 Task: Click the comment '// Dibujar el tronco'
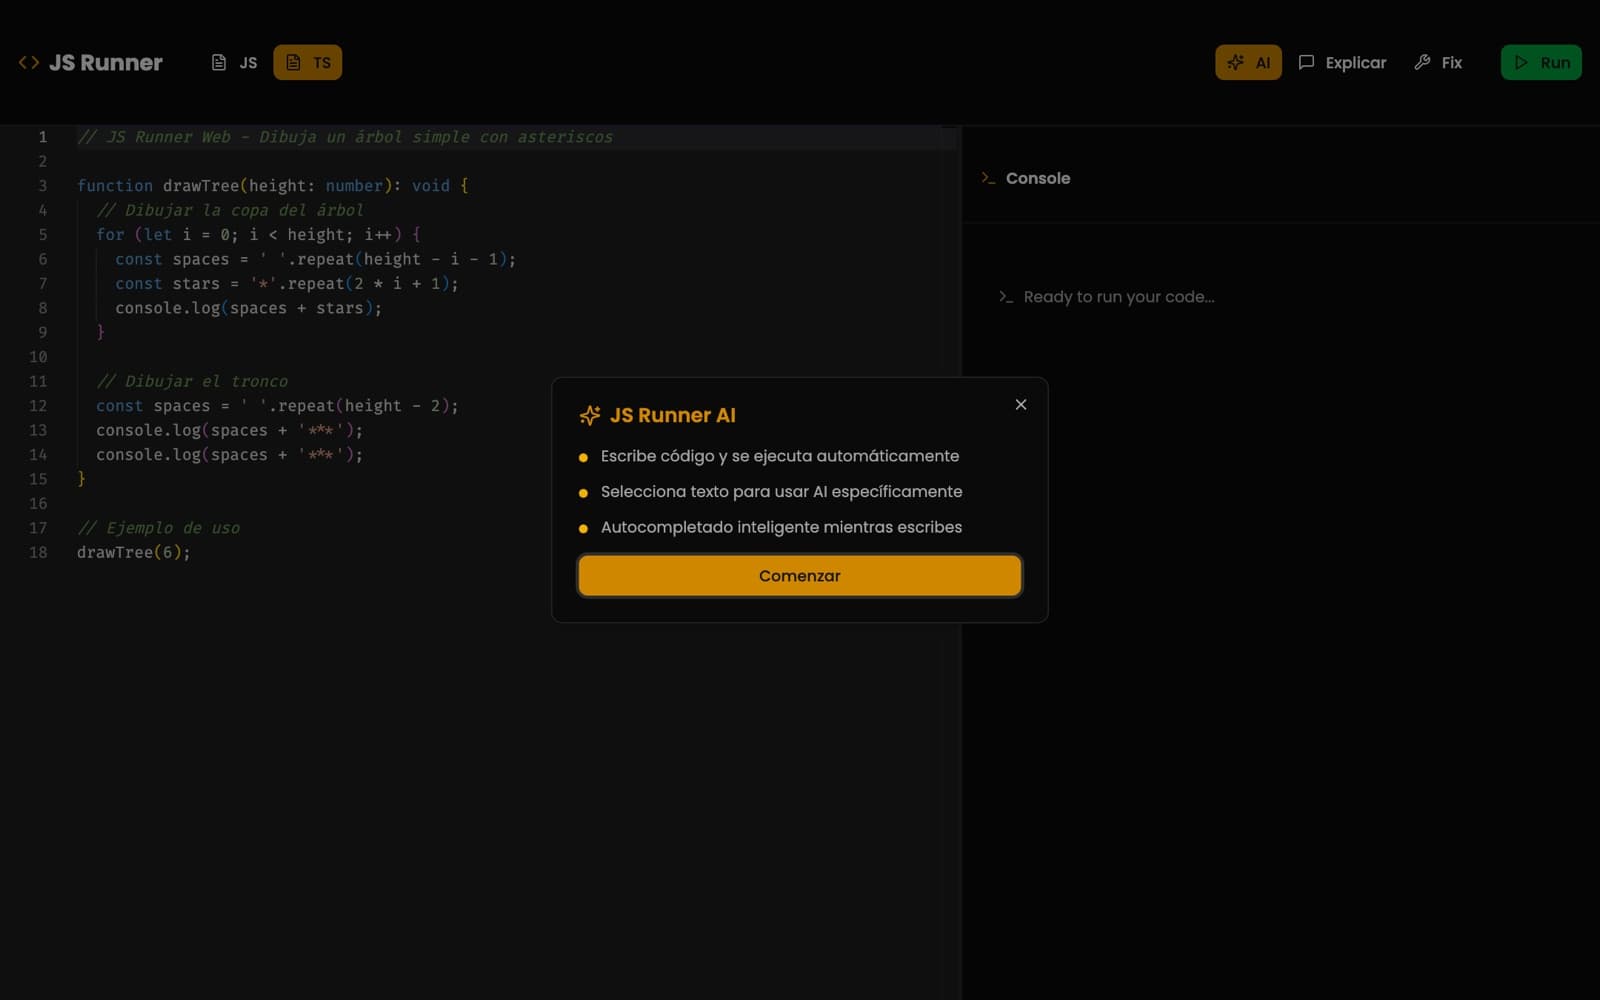point(192,381)
